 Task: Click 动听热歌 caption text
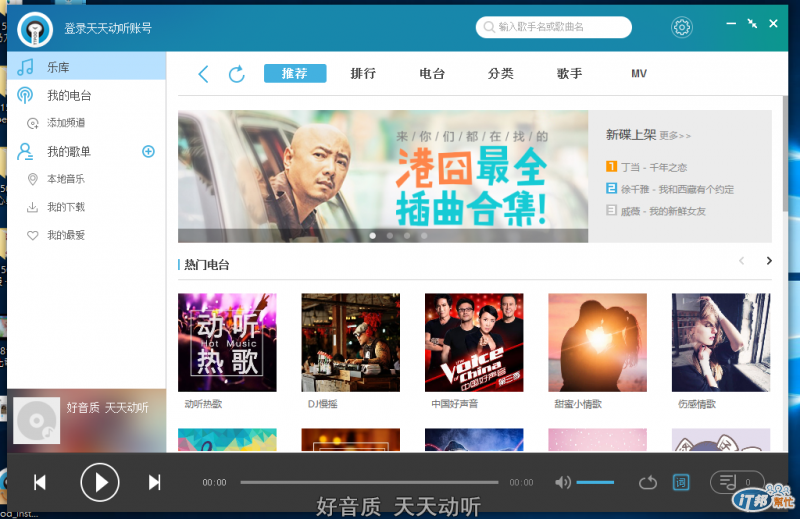[x=203, y=404]
